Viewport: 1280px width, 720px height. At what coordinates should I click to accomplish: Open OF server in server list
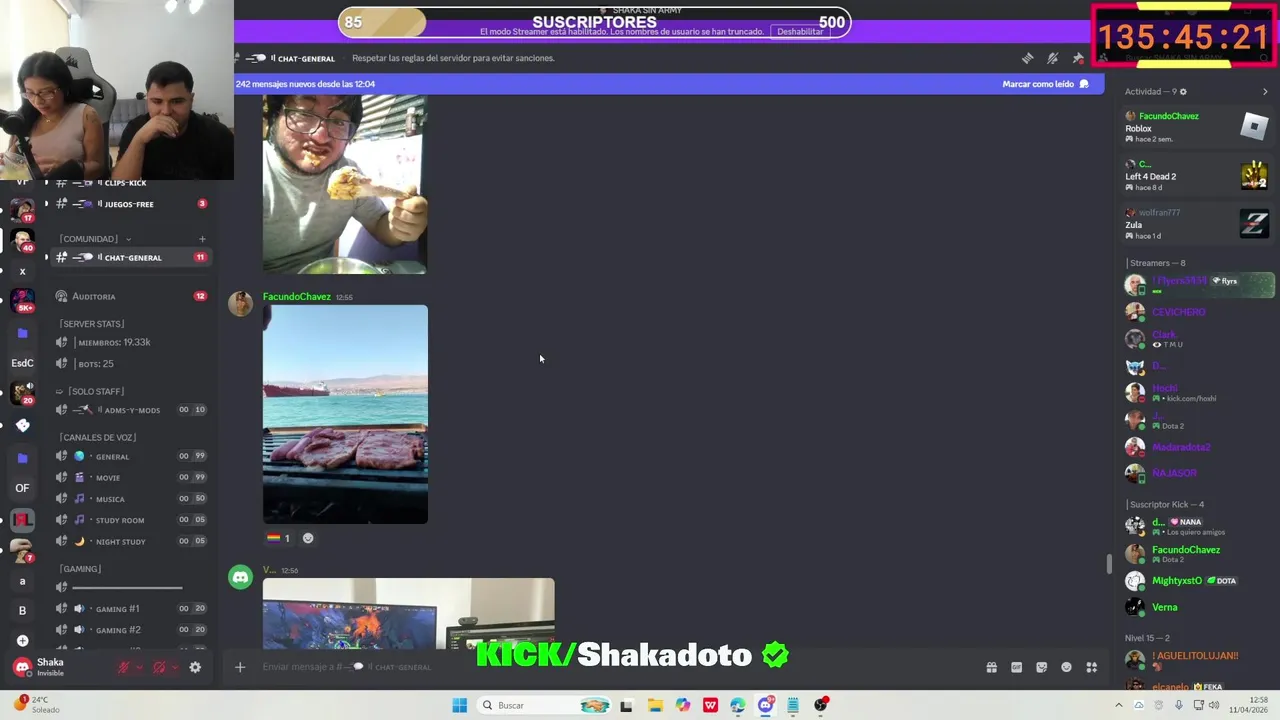(x=22, y=488)
